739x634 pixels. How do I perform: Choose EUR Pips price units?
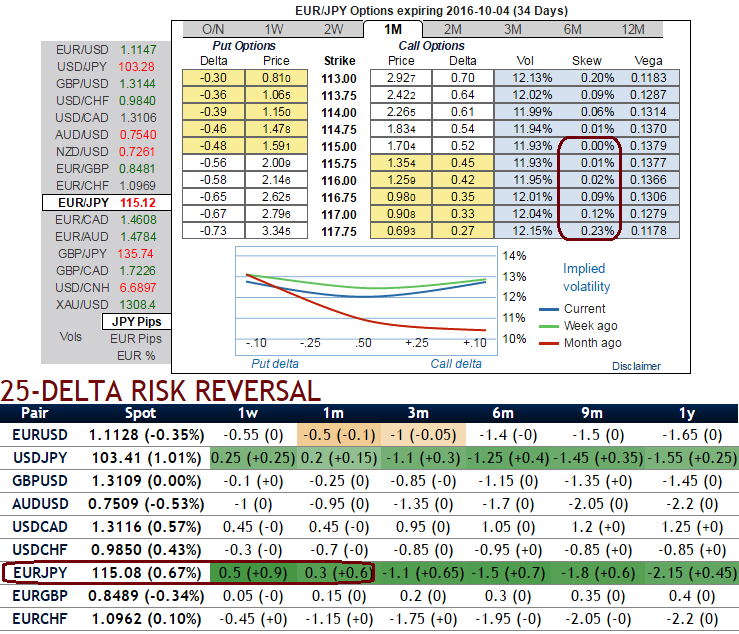pos(136,338)
